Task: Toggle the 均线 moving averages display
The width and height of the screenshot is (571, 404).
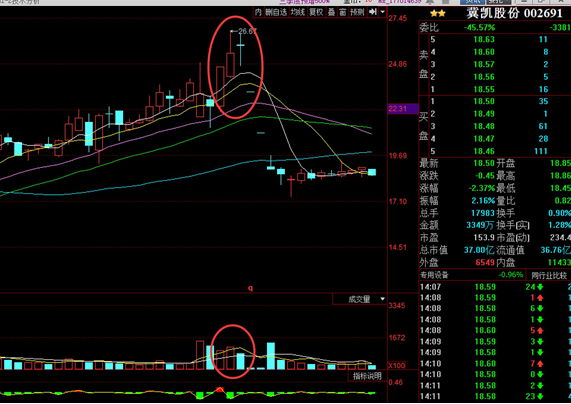Action: click(298, 12)
